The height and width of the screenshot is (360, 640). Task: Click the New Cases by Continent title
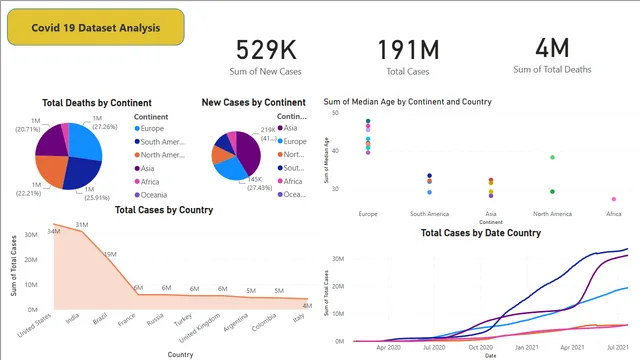253,102
